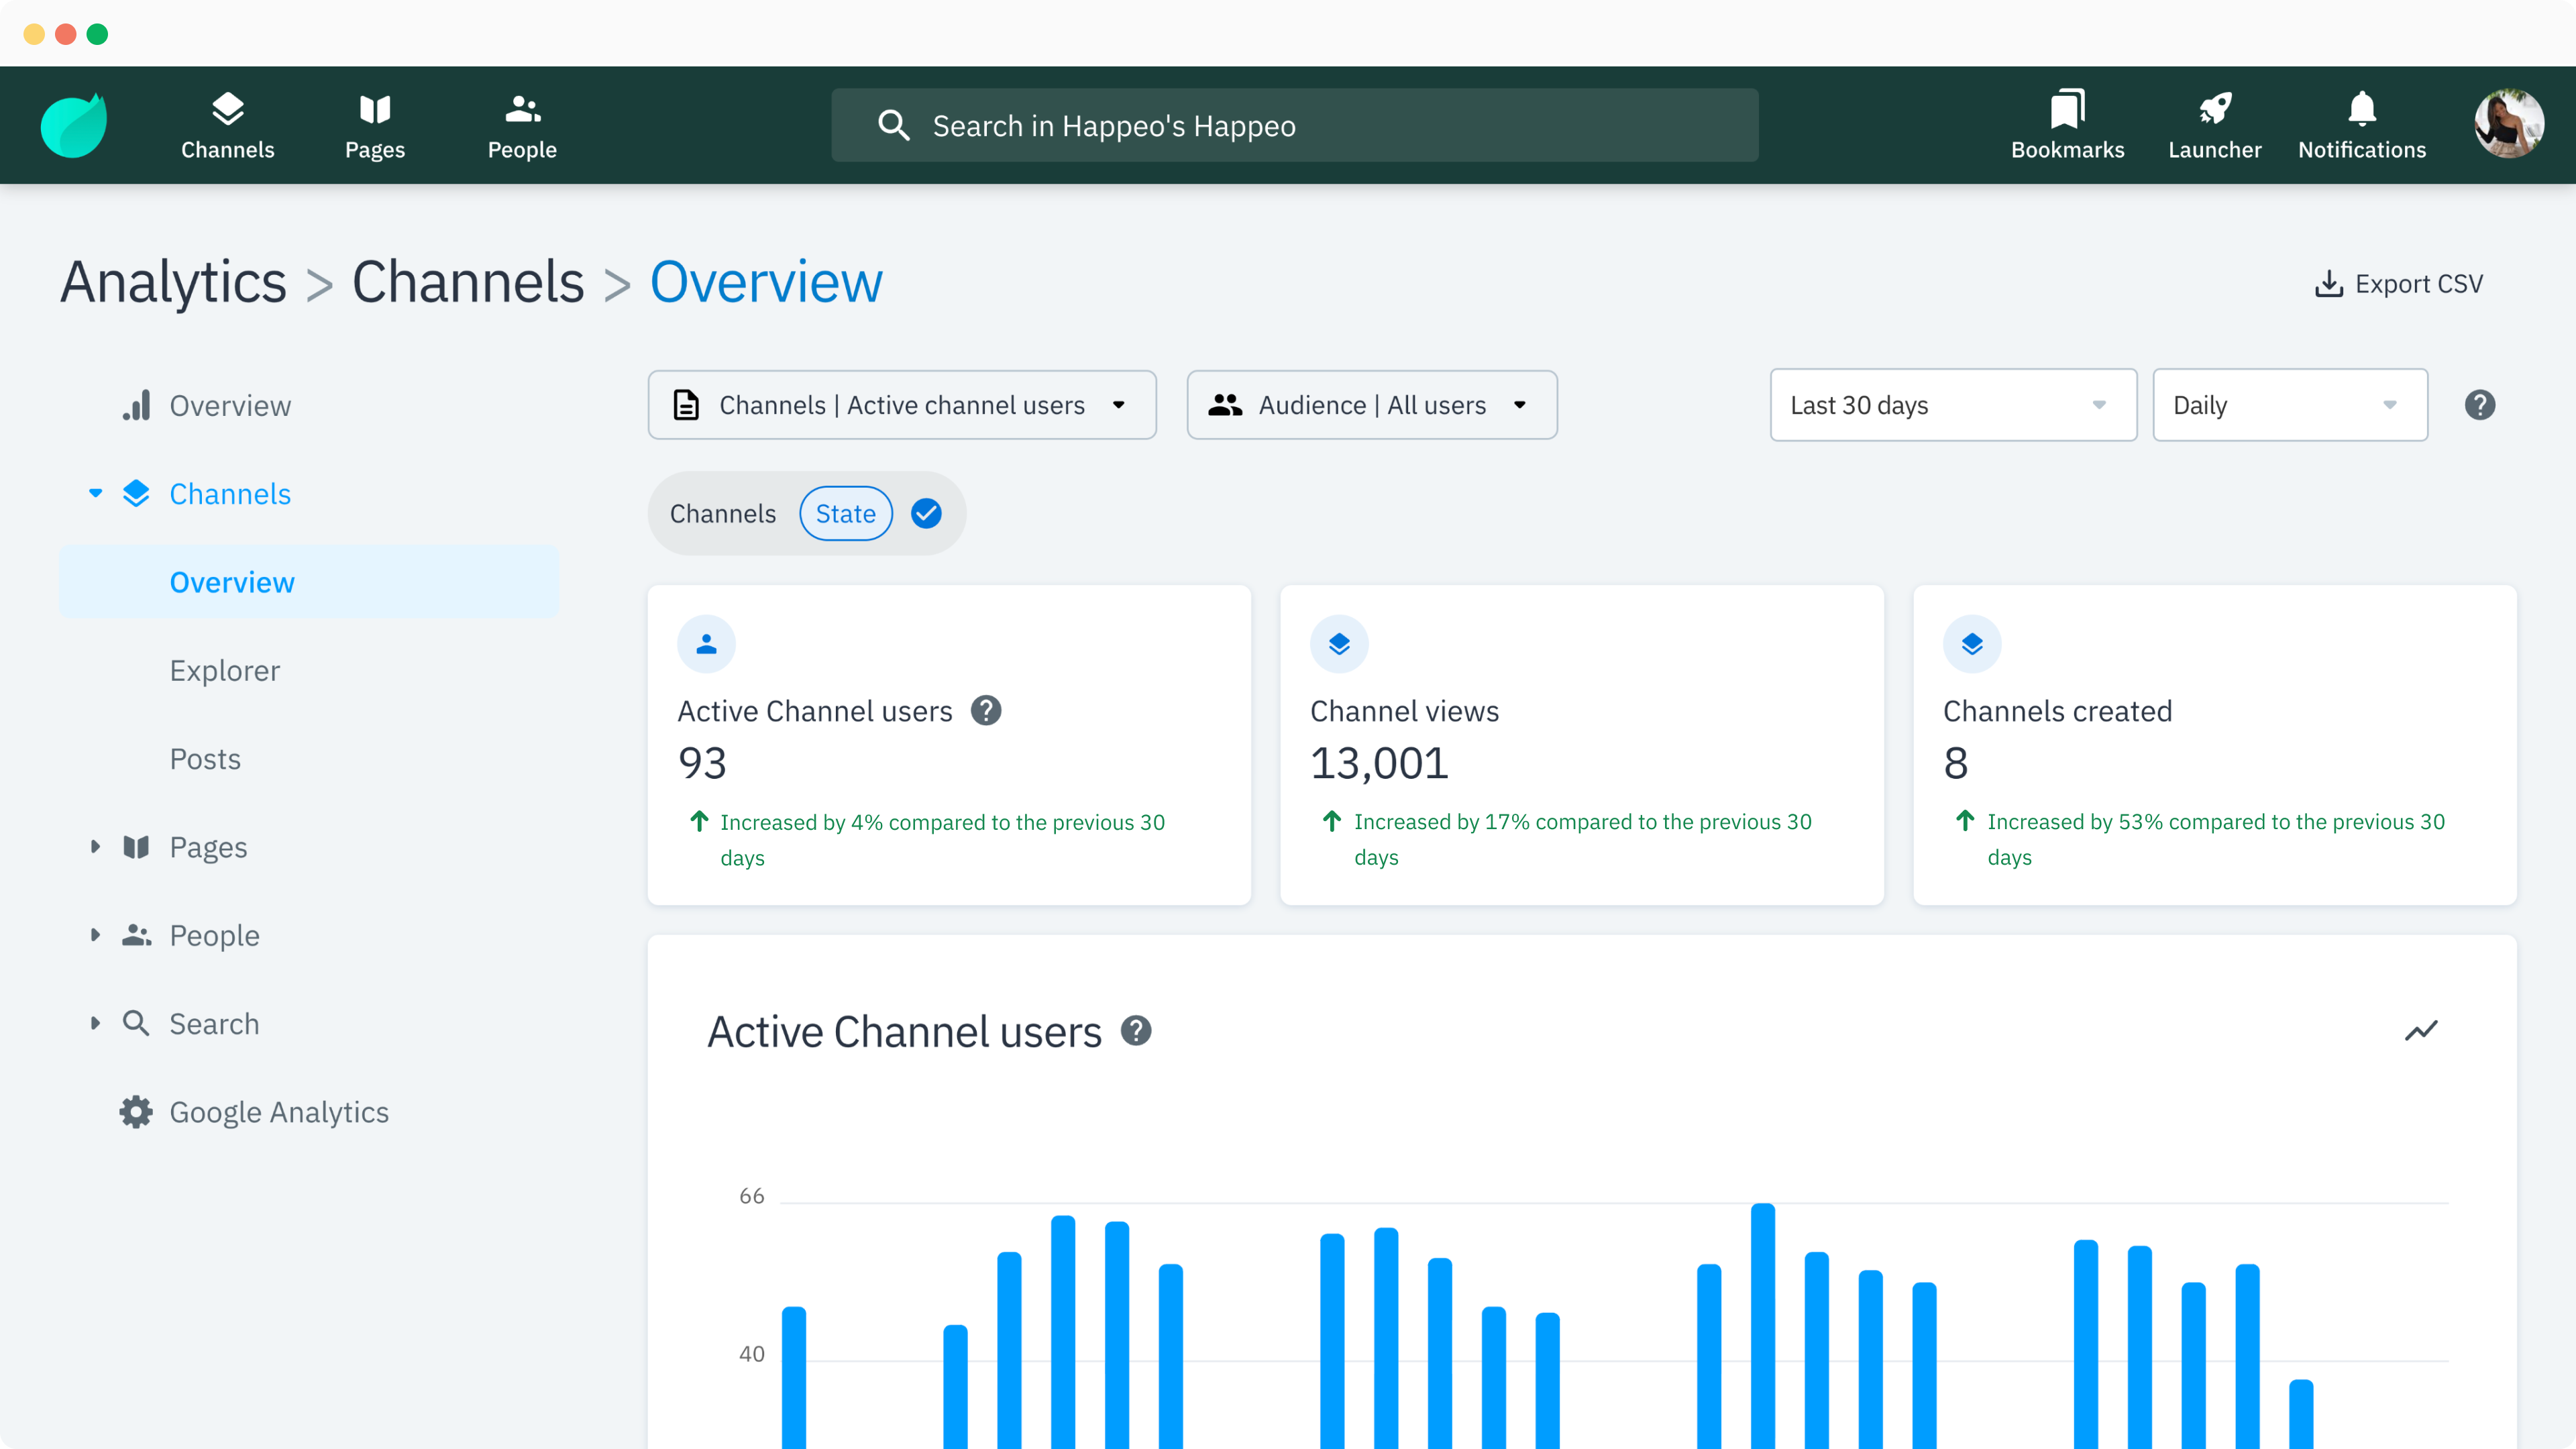The width and height of the screenshot is (2576, 1449).
Task: Open Google Analytics settings in sidebar
Action: (278, 1112)
